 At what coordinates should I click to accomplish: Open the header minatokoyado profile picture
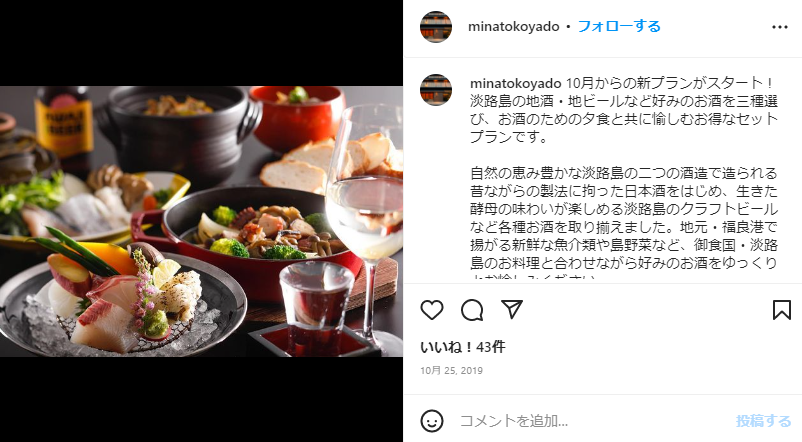[436, 27]
